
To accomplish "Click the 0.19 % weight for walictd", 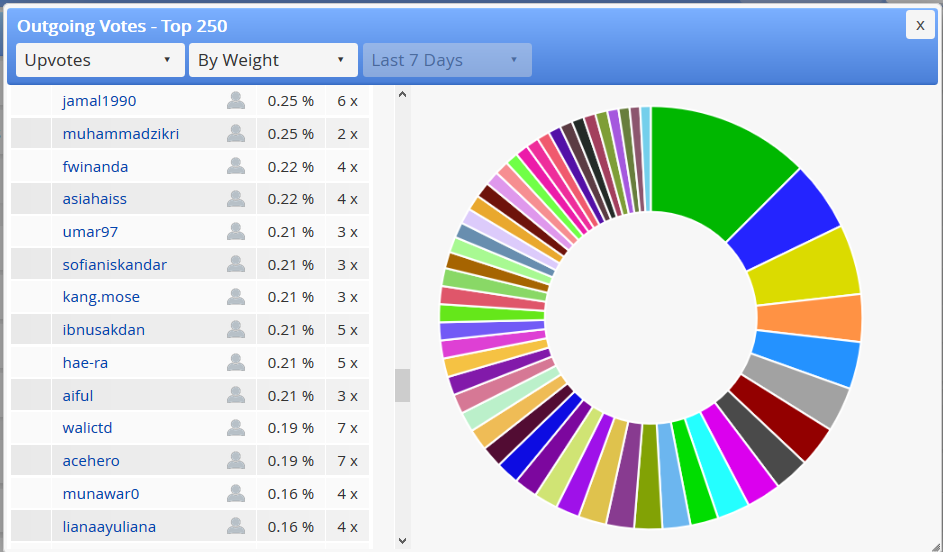I will pyautogui.click(x=290, y=428).
